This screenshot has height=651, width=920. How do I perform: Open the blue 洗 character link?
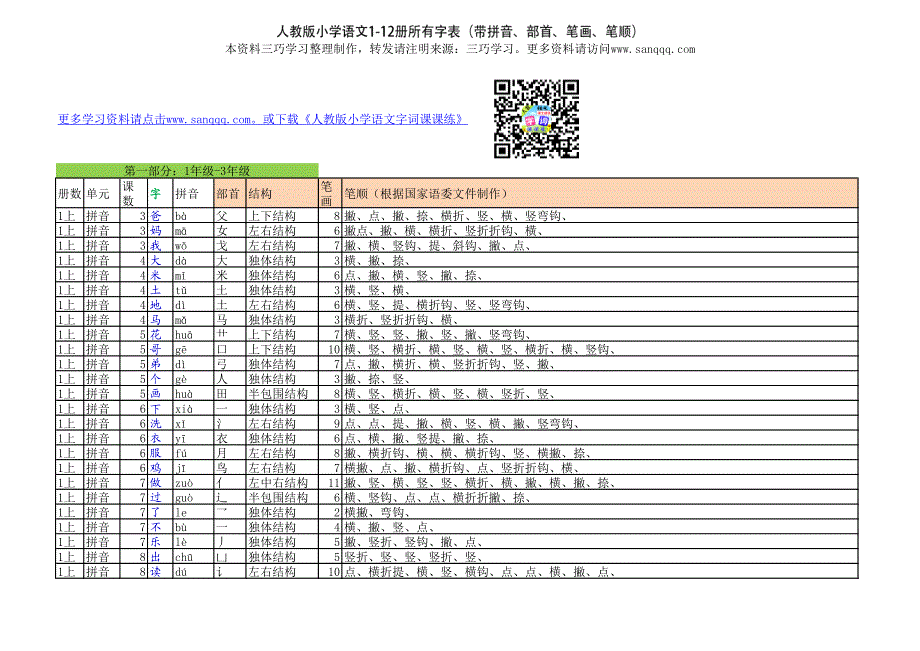(x=155, y=424)
